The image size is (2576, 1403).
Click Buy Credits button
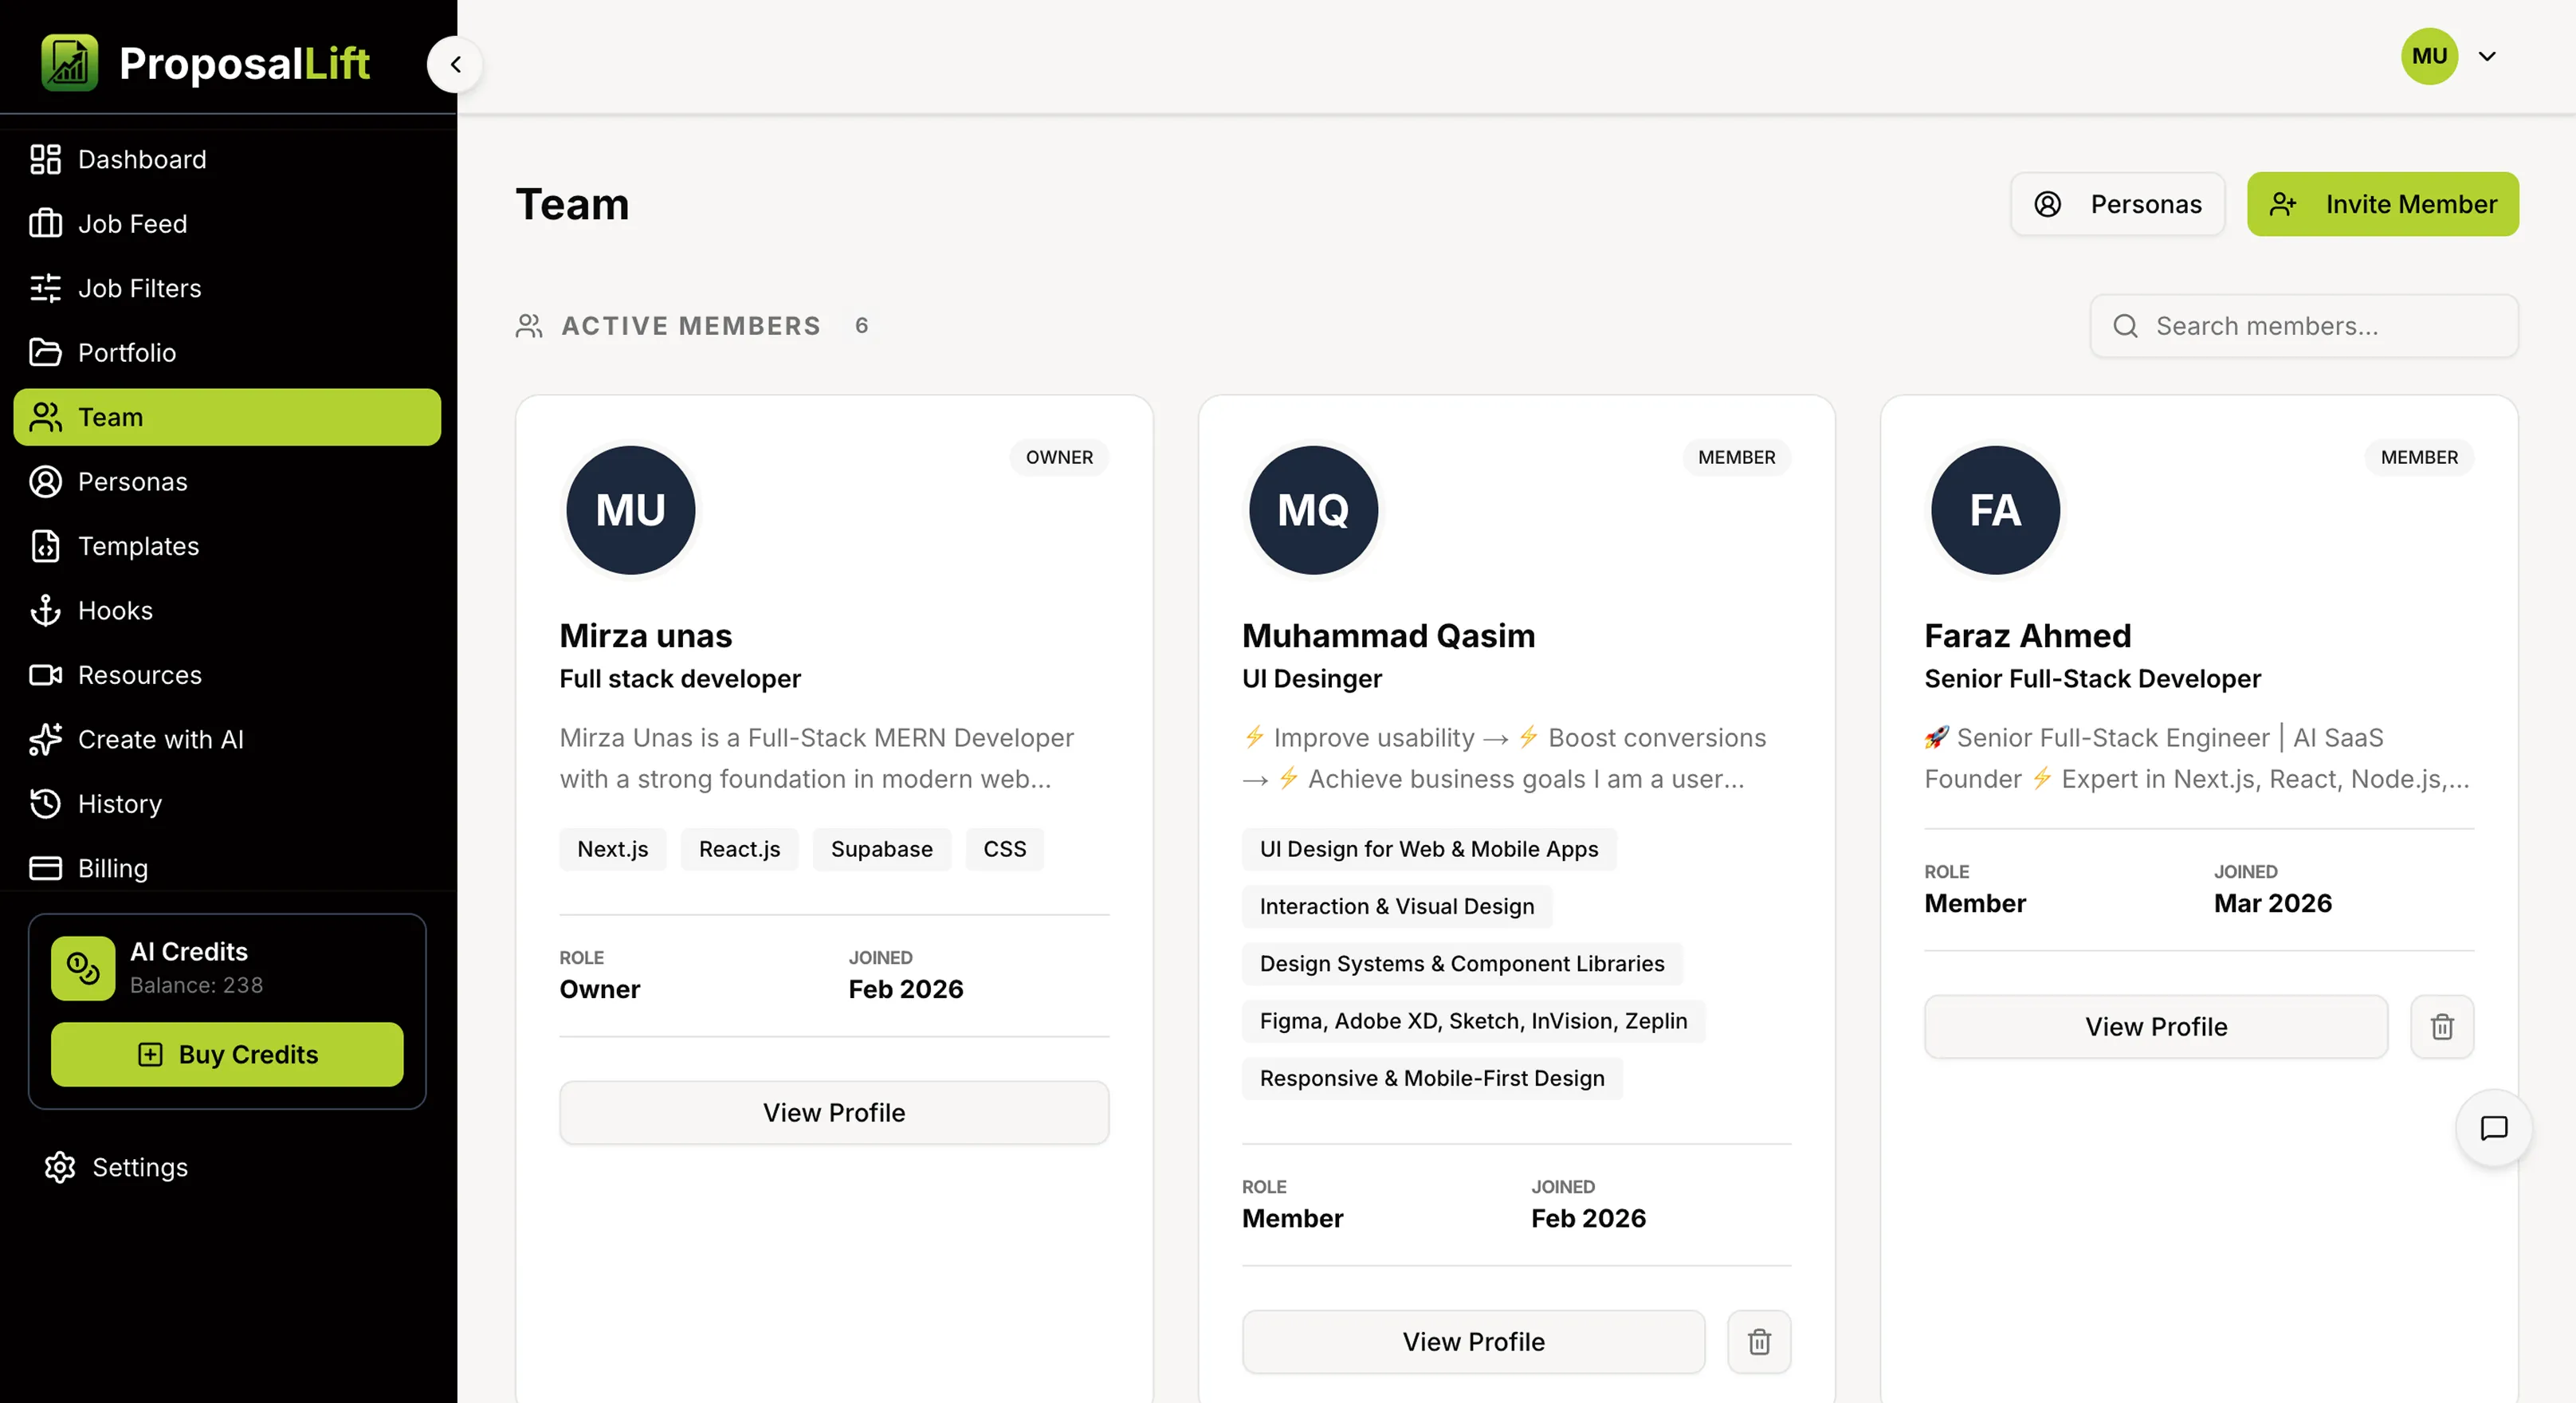pos(227,1054)
